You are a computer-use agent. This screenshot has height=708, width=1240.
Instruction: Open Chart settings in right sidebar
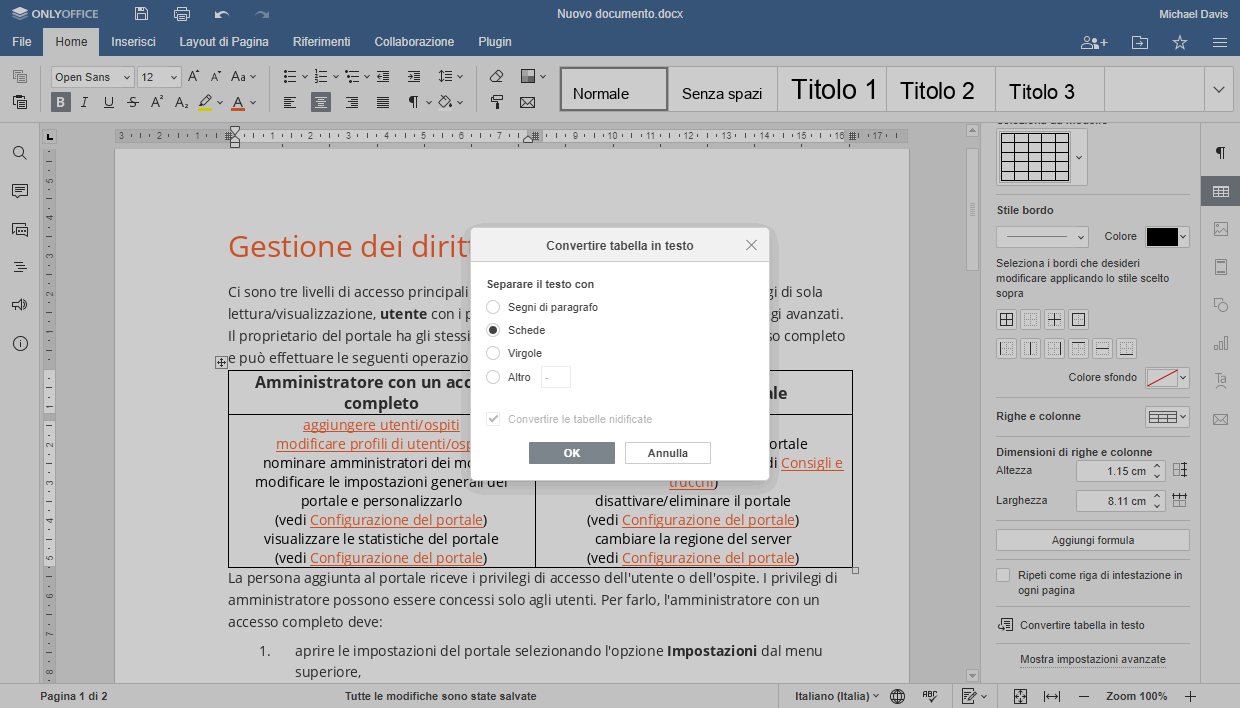pyautogui.click(x=1220, y=343)
